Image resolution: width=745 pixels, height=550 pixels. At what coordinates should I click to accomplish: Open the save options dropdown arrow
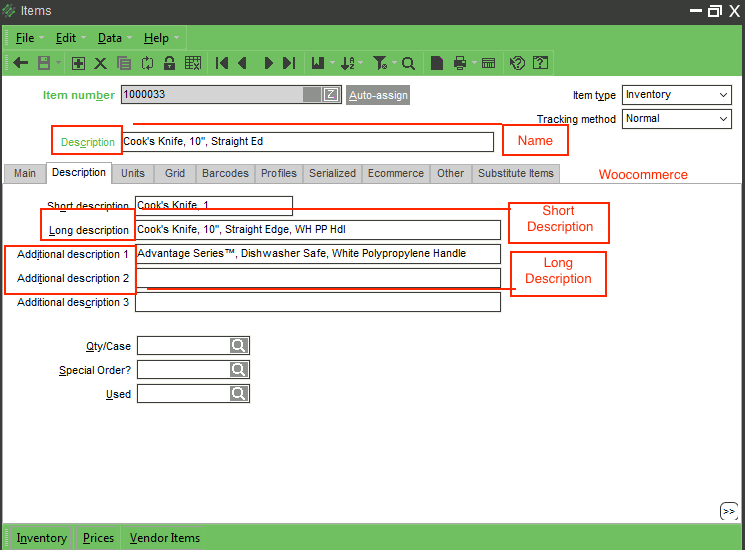click(x=58, y=63)
